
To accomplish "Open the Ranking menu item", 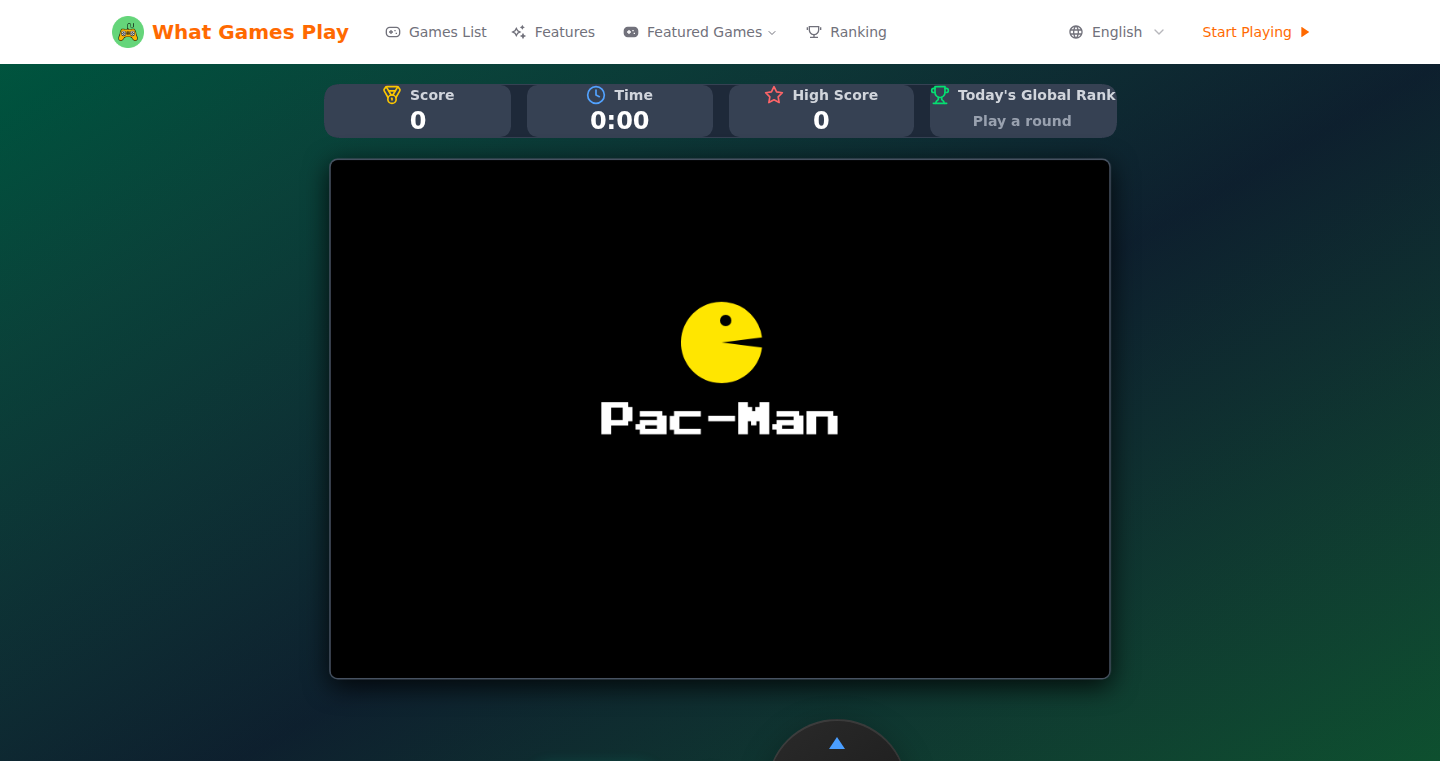I will pos(846,32).
